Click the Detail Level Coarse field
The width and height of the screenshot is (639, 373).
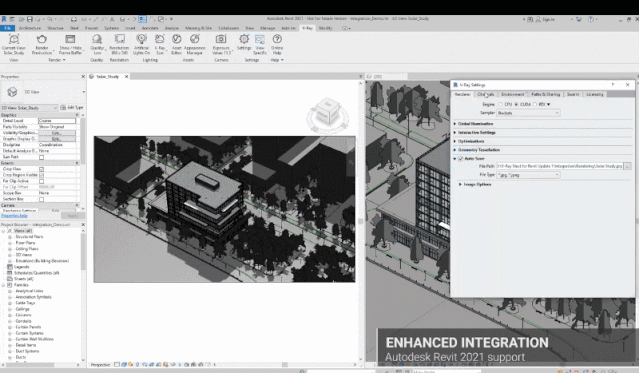click(x=57, y=121)
